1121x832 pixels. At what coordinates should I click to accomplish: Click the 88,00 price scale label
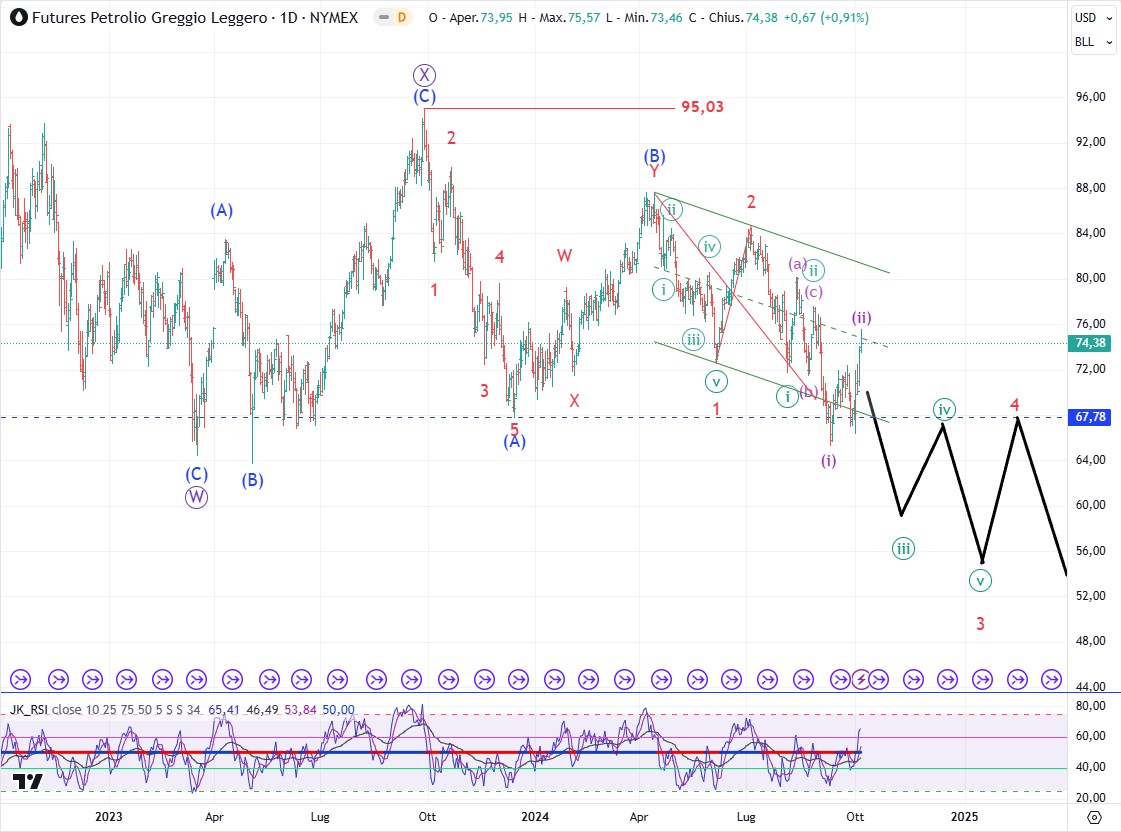click(x=1090, y=188)
